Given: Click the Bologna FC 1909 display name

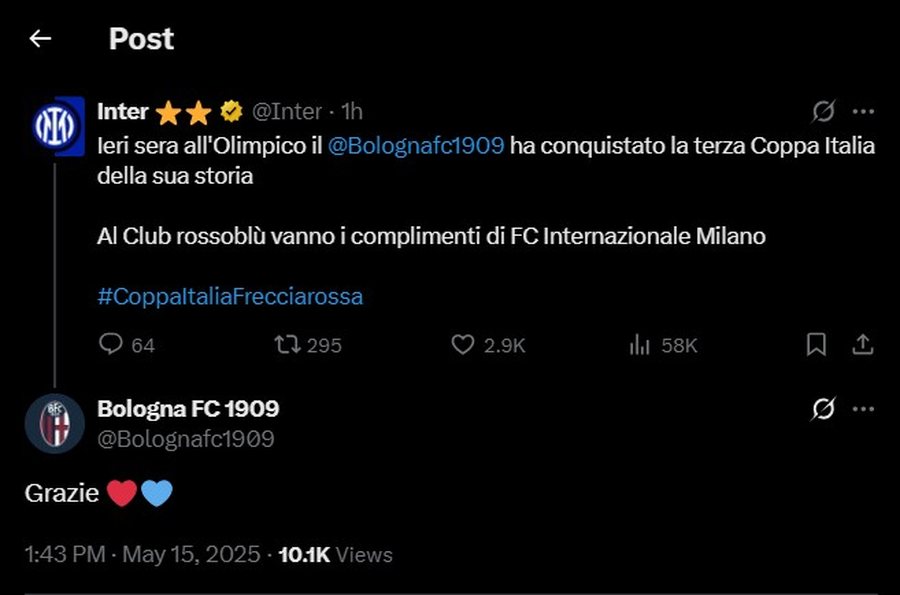Looking at the screenshot, I should (x=188, y=409).
